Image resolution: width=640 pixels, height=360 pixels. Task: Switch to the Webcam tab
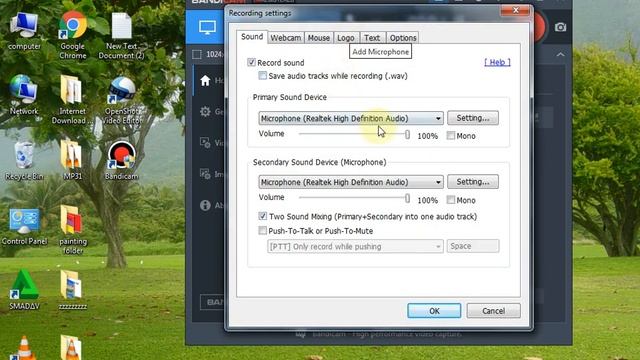click(x=286, y=38)
